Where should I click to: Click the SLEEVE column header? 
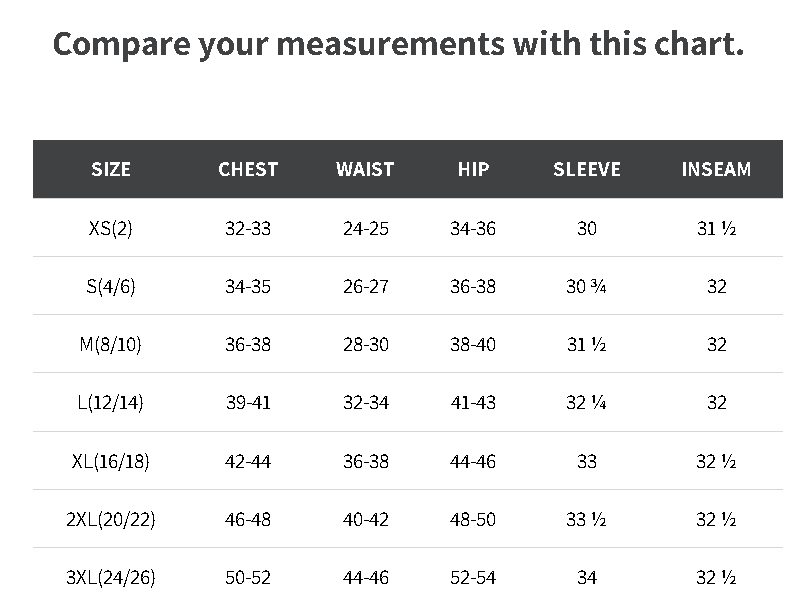click(587, 169)
